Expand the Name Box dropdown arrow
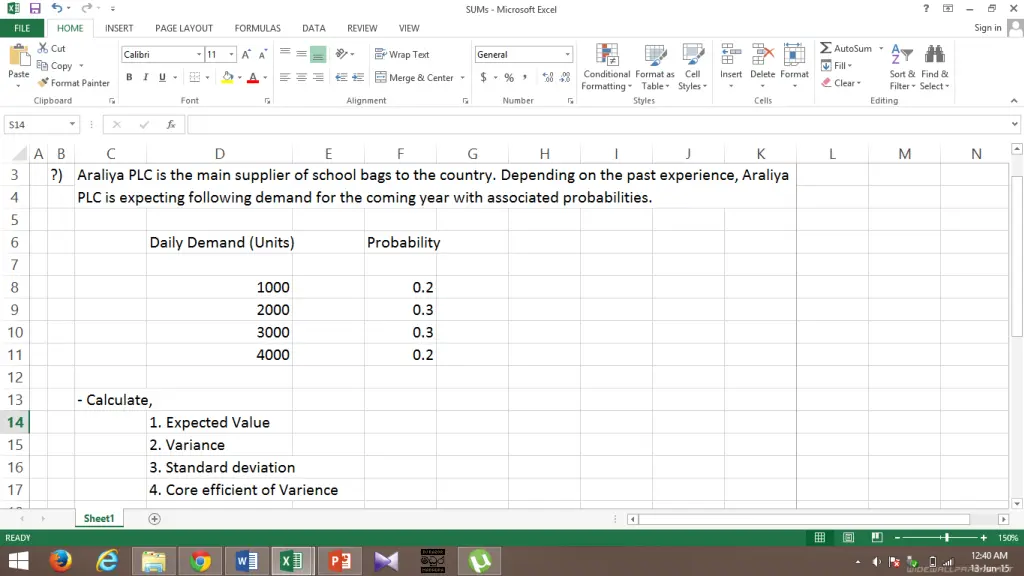This screenshot has width=1024, height=576. [72, 124]
